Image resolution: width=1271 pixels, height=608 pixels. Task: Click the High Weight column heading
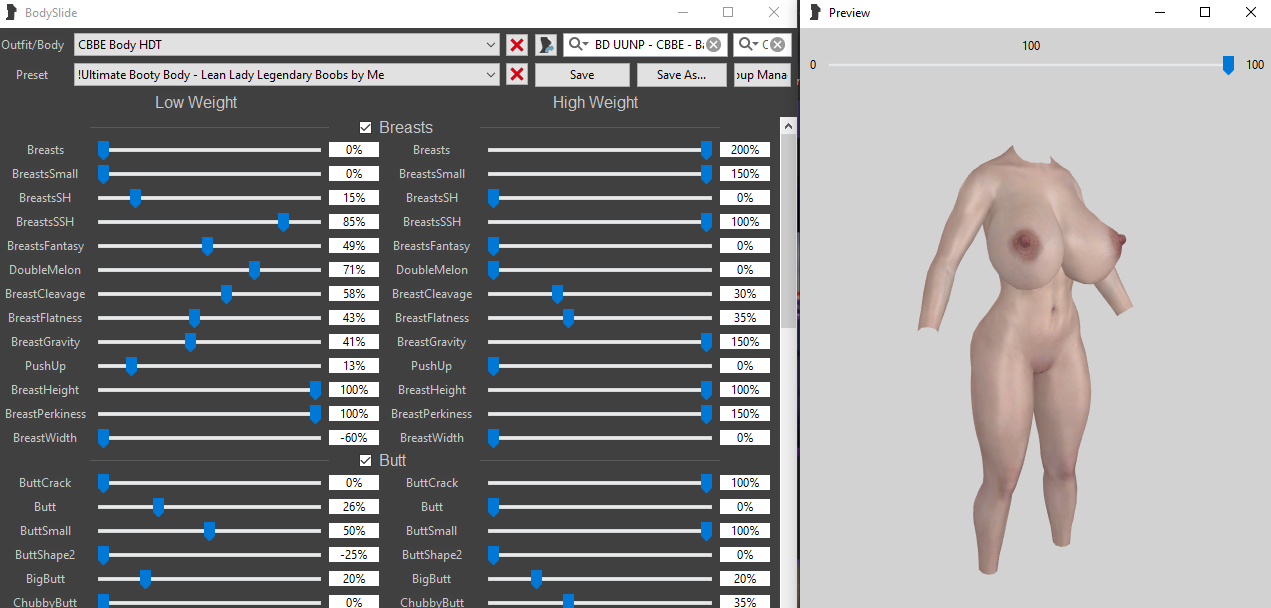[595, 102]
